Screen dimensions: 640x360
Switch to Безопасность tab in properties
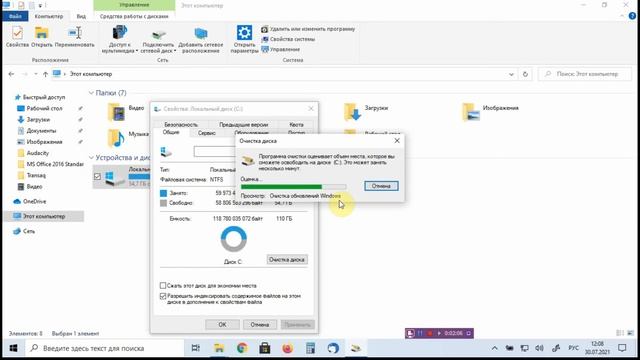pyautogui.click(x=181, y=124)
